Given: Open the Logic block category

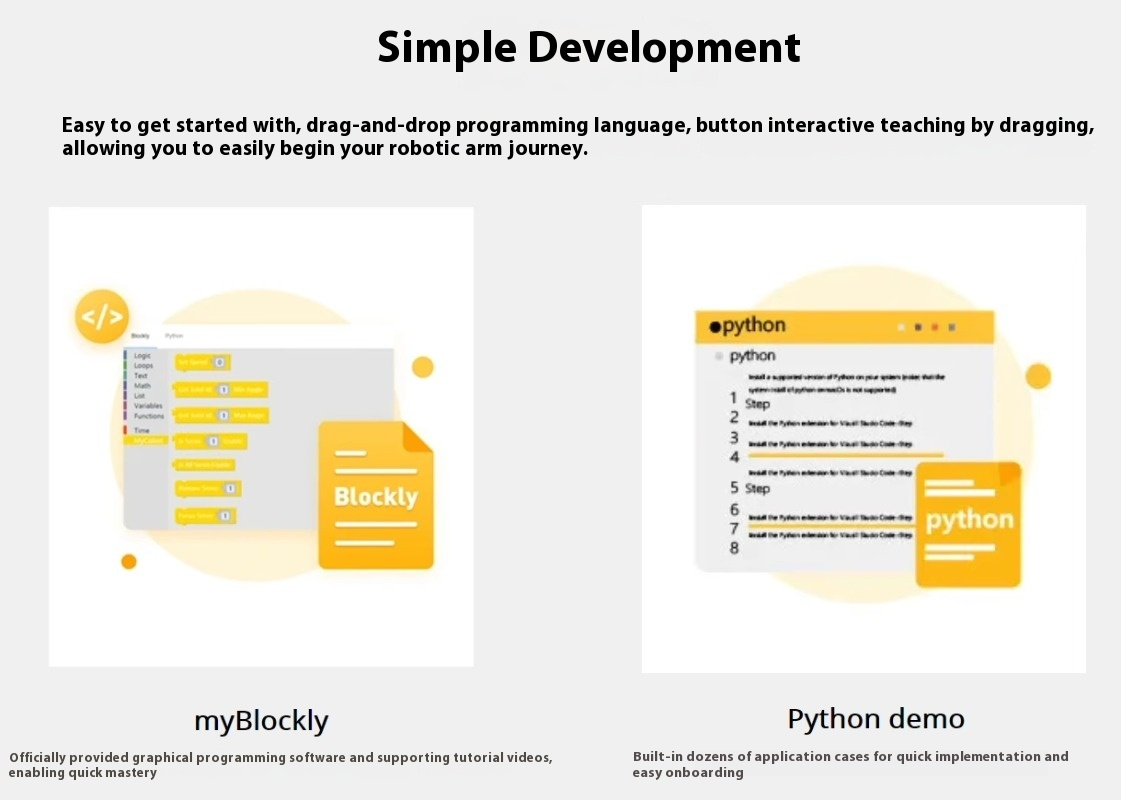Looking at the screenshot, I should click(x=142, y=355).
